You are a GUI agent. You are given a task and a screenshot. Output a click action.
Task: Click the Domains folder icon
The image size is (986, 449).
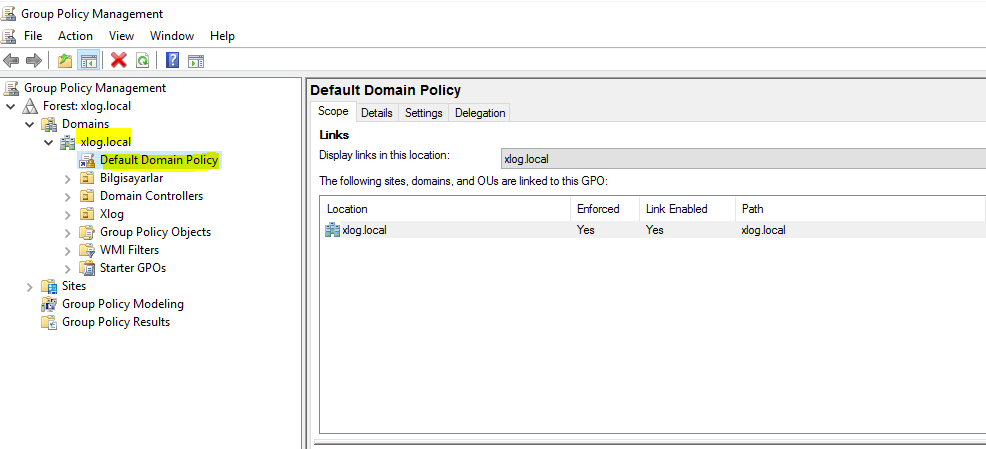pos(50,124)
